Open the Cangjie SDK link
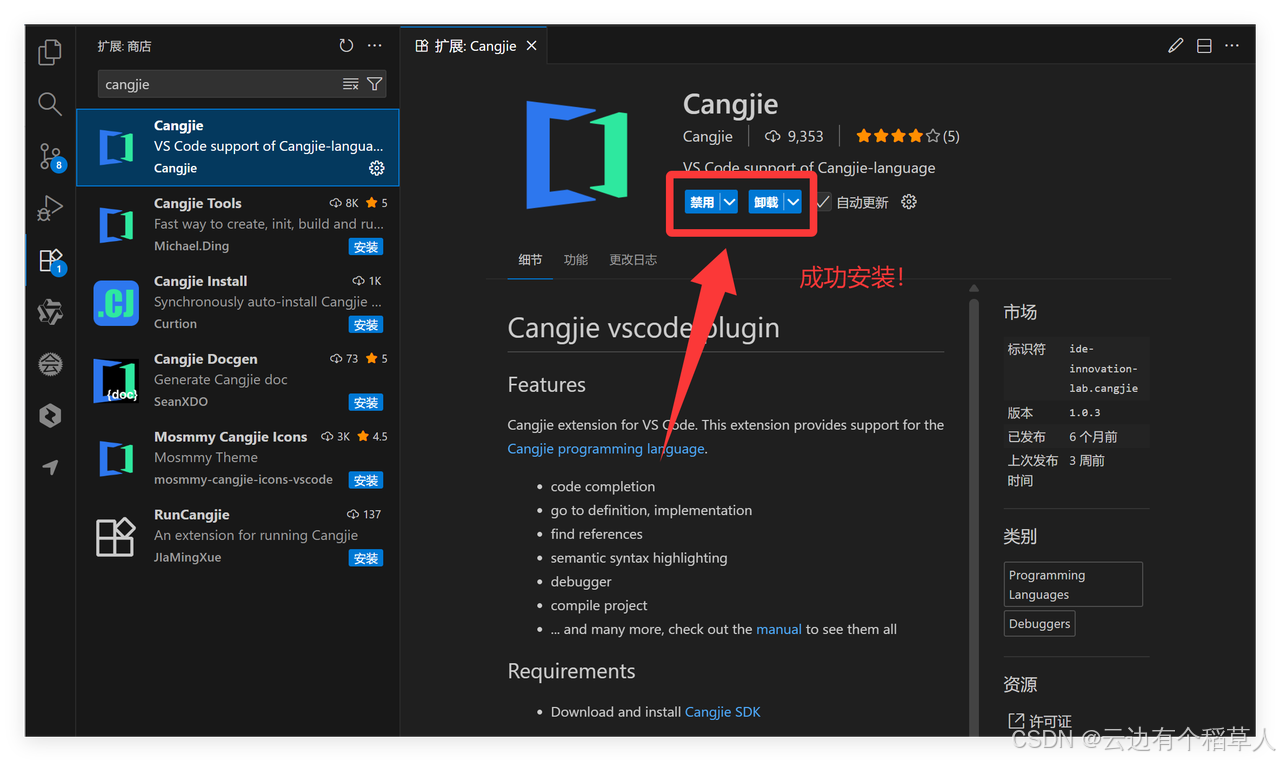The height and width of the screenshot is (761, 1280). [722, 712]
